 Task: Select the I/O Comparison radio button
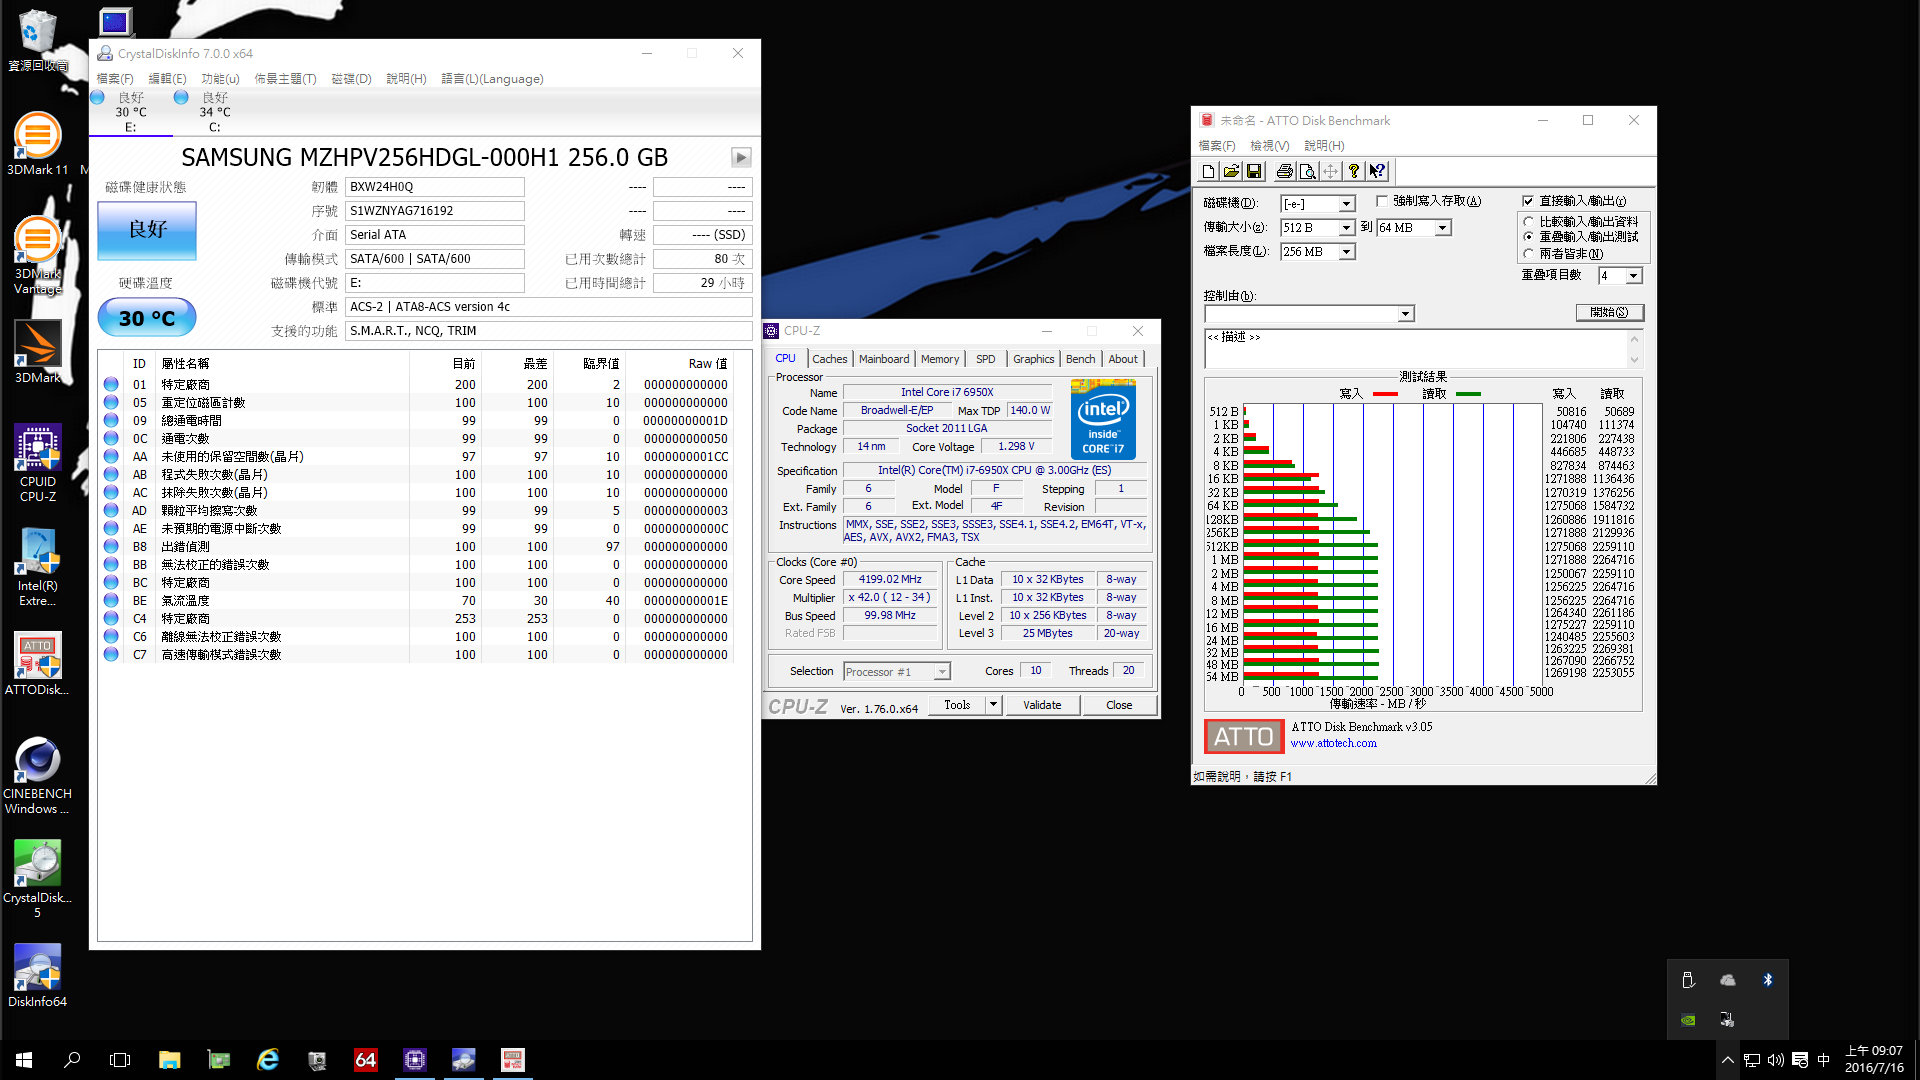1528,222
